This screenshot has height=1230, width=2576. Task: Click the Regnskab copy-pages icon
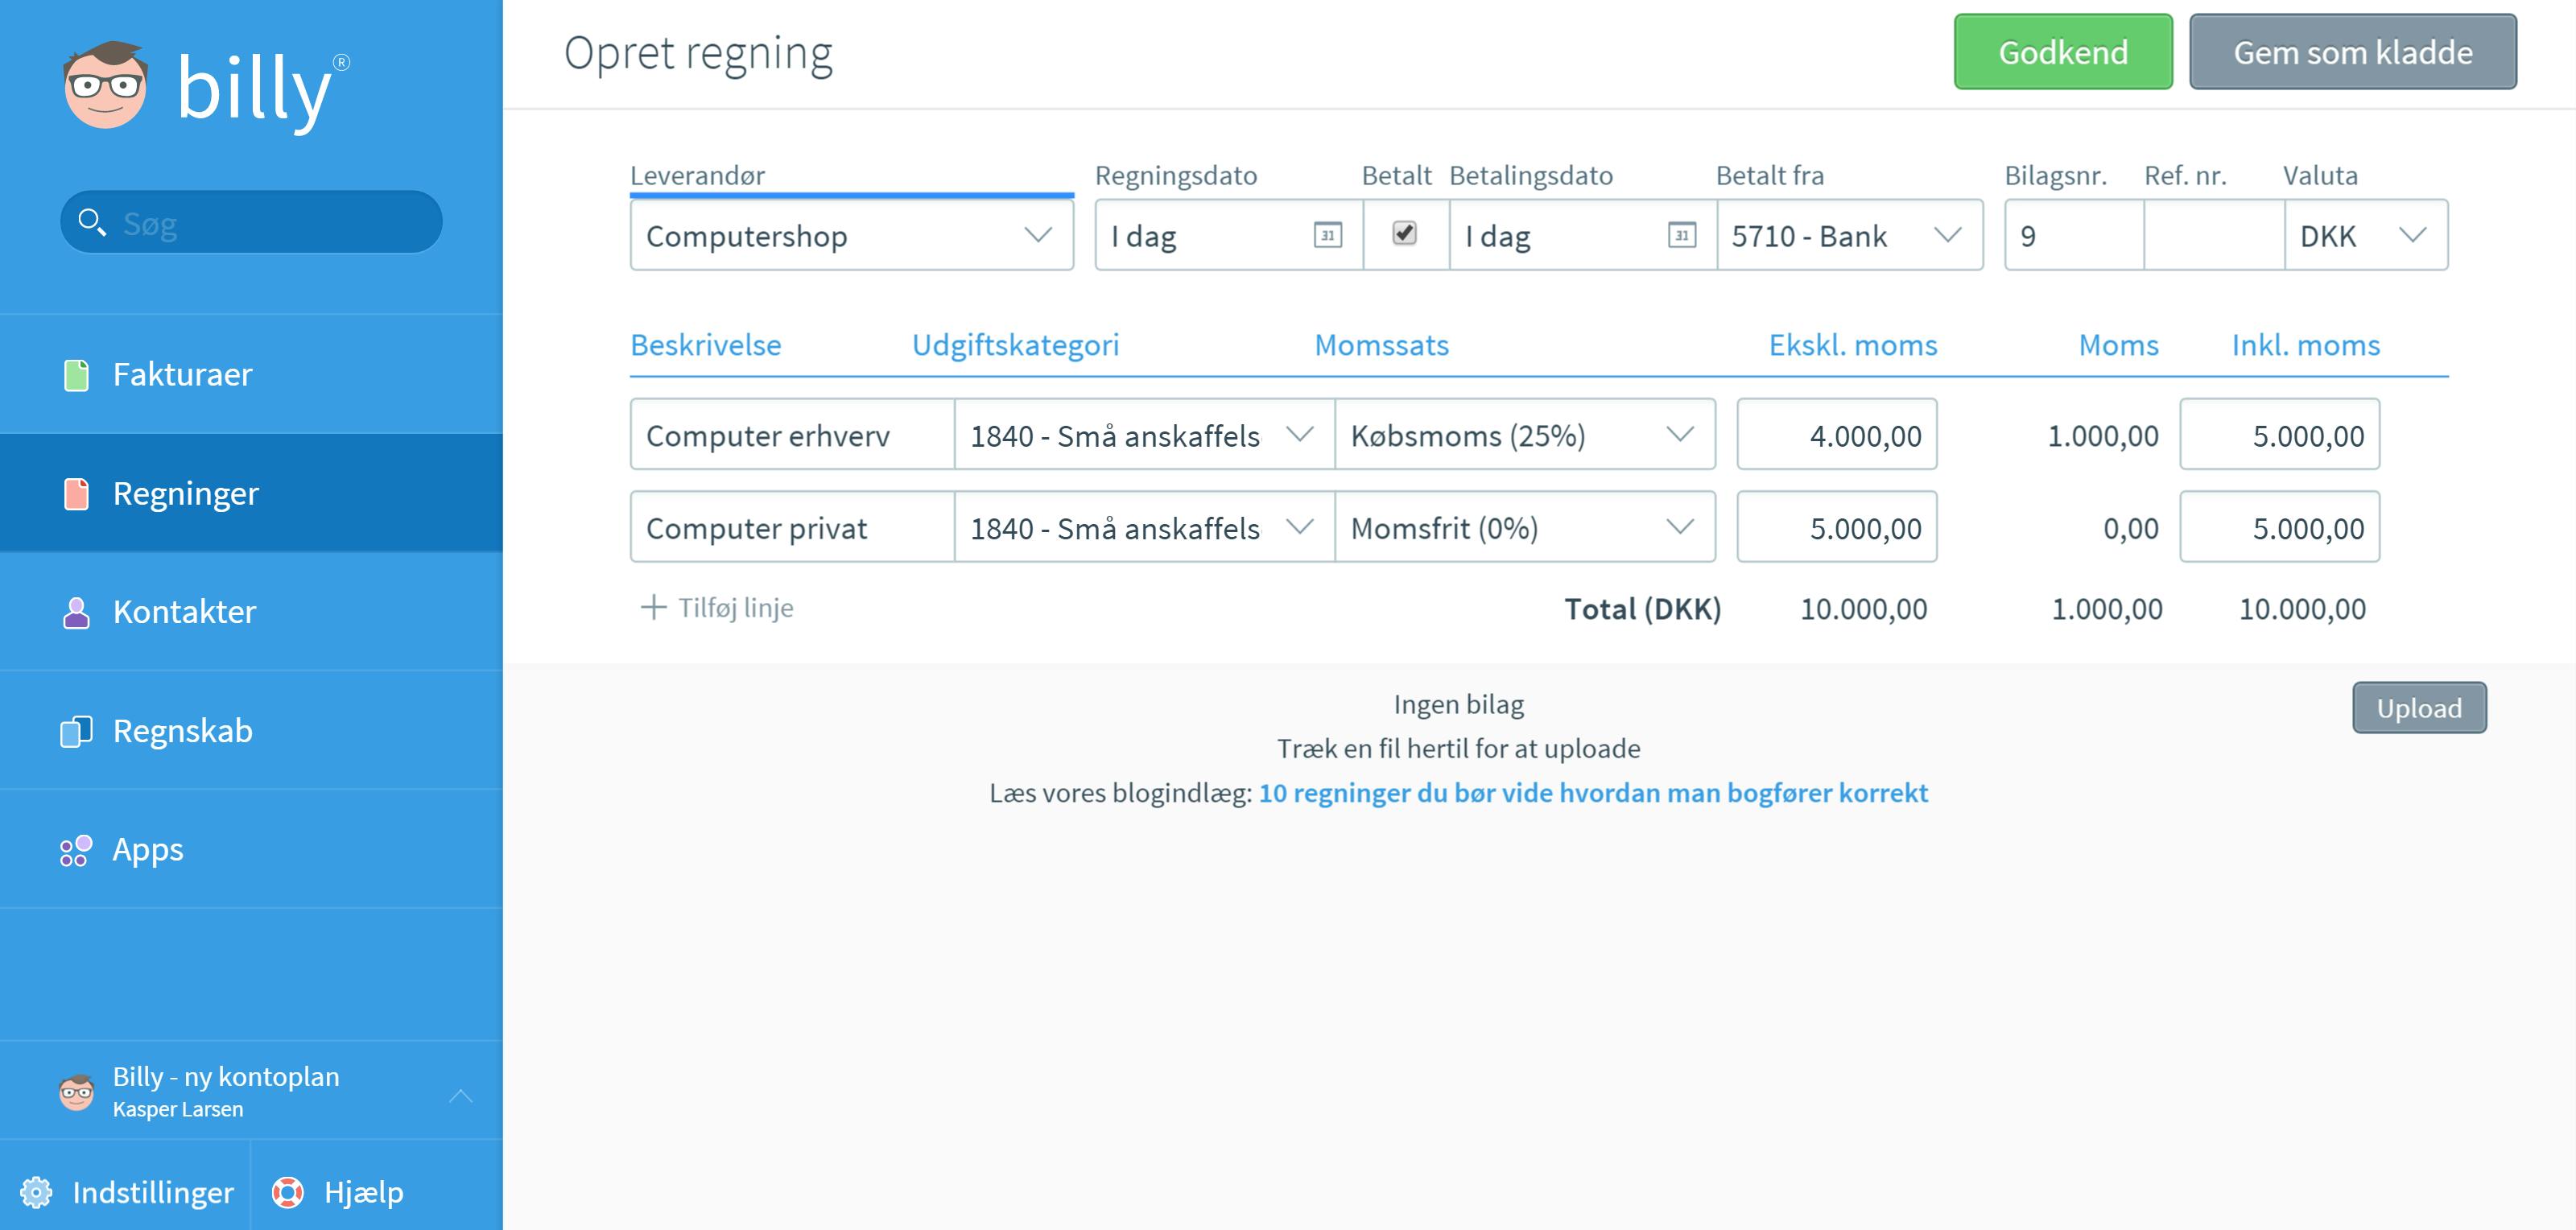click(76, 731)
